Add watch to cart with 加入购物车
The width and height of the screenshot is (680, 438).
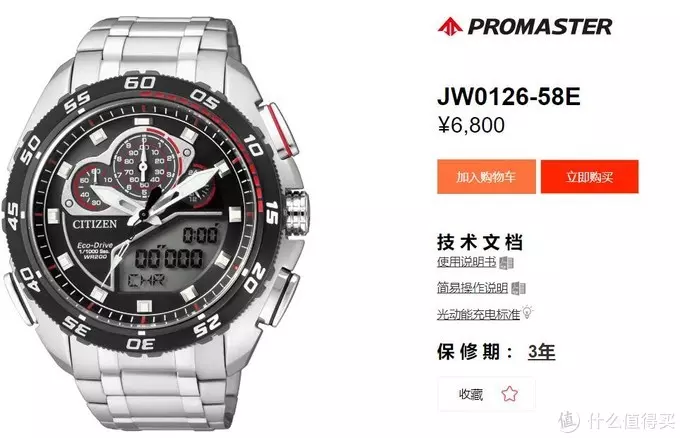pos(486,177)
